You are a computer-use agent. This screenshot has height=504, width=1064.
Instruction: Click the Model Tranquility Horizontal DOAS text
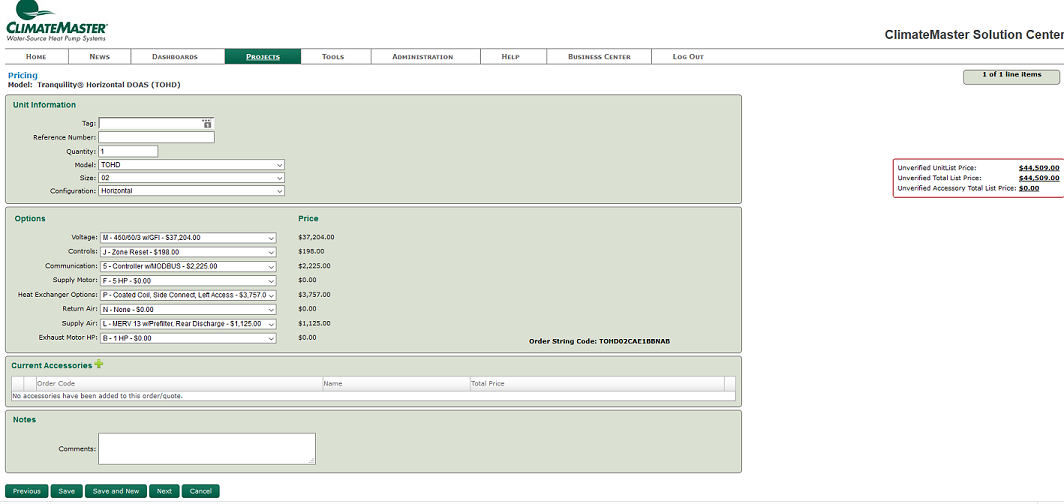pos(94,85)
